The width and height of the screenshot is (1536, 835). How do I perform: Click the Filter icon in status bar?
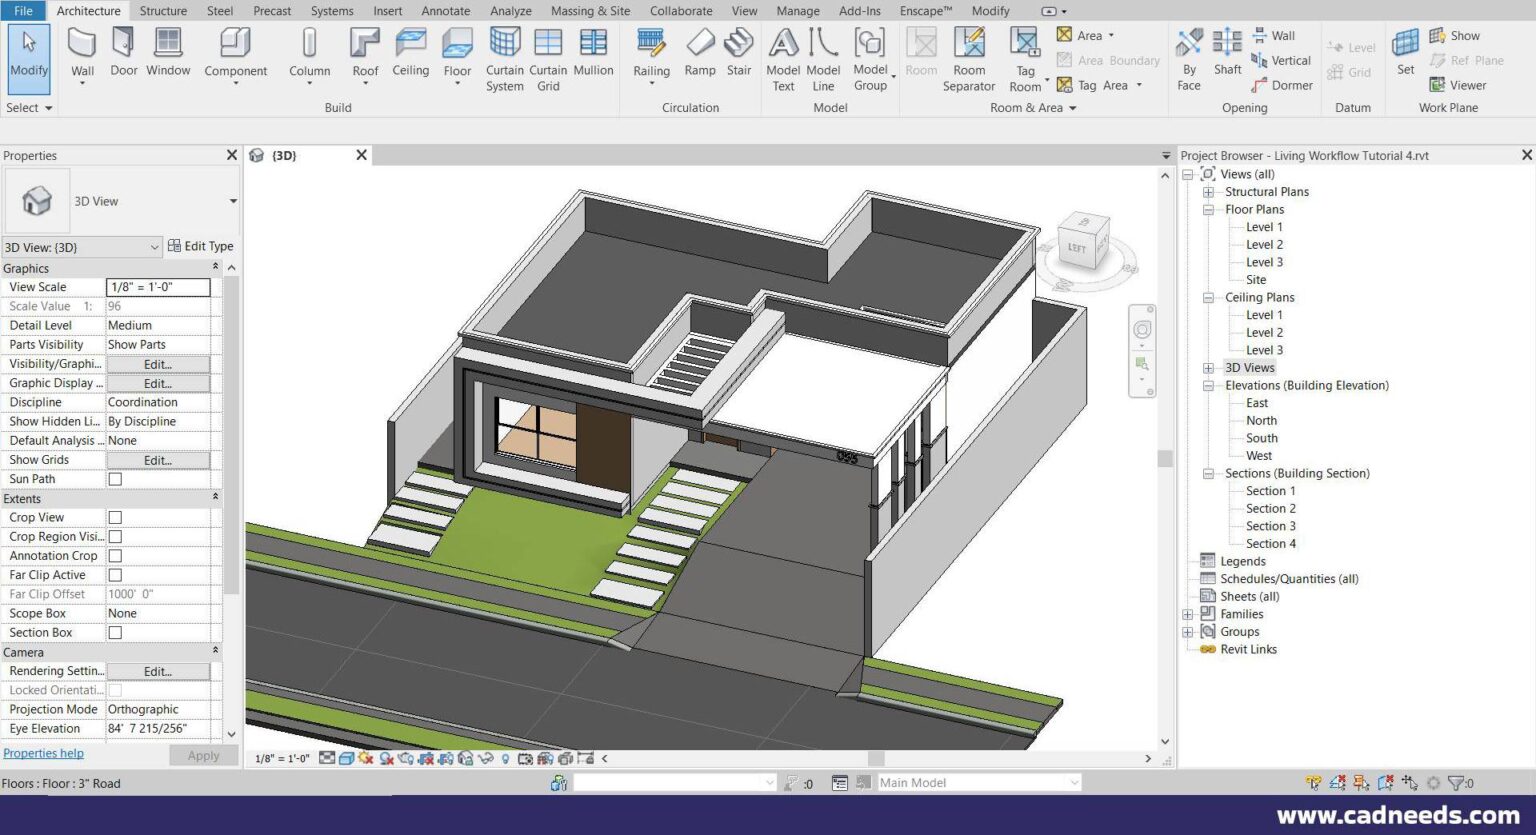1456,783
